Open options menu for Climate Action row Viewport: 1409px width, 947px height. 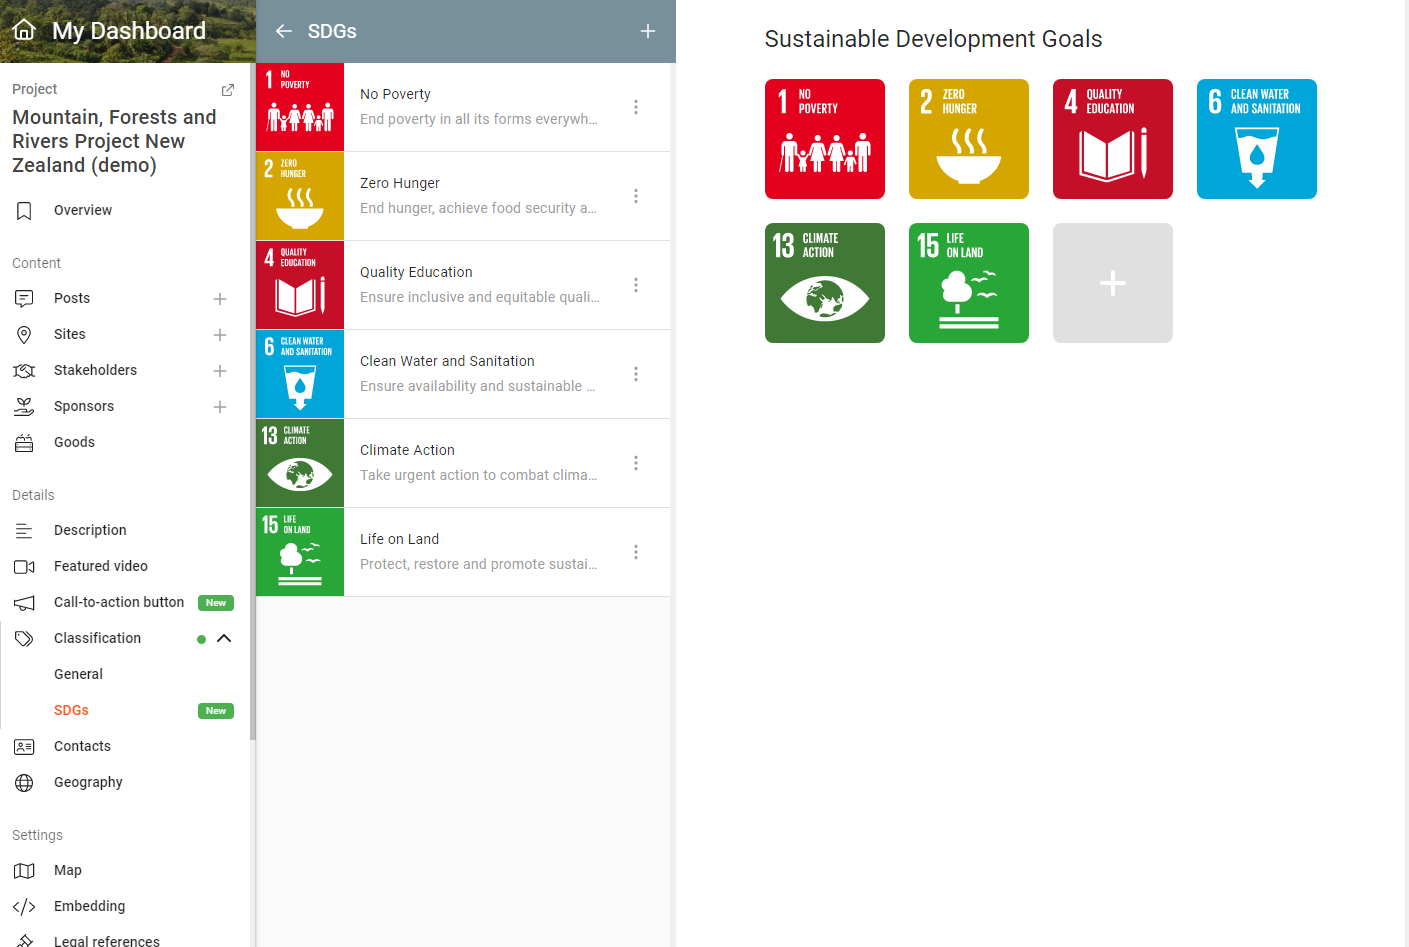pyautogui.click(x=636, y=463)
